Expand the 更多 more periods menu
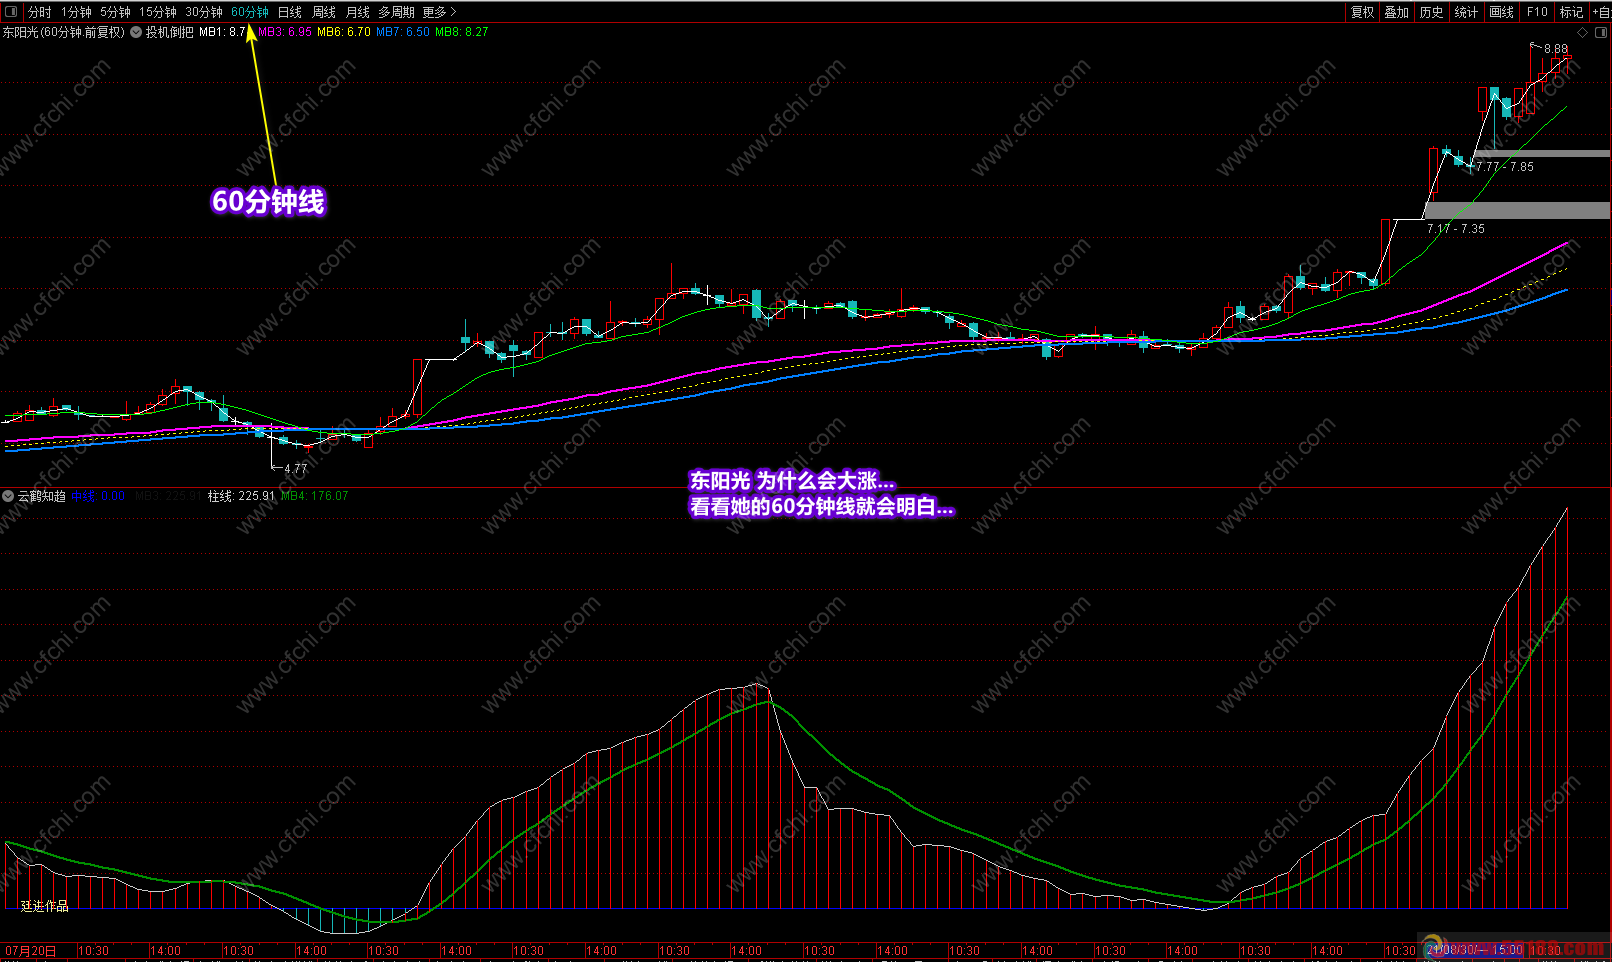The height and width of the screenshot is (962, 1612). (439, 12)
